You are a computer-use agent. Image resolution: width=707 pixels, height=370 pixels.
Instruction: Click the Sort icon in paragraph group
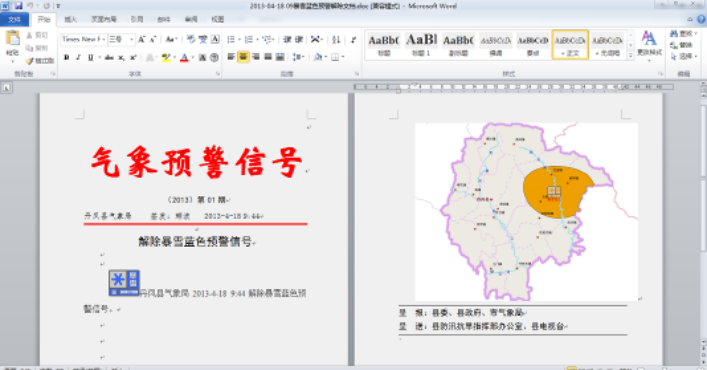tap(336, 40)
